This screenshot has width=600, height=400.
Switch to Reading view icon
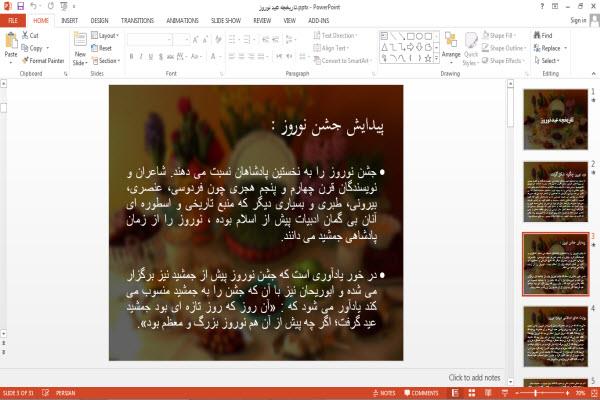[488, 393]
